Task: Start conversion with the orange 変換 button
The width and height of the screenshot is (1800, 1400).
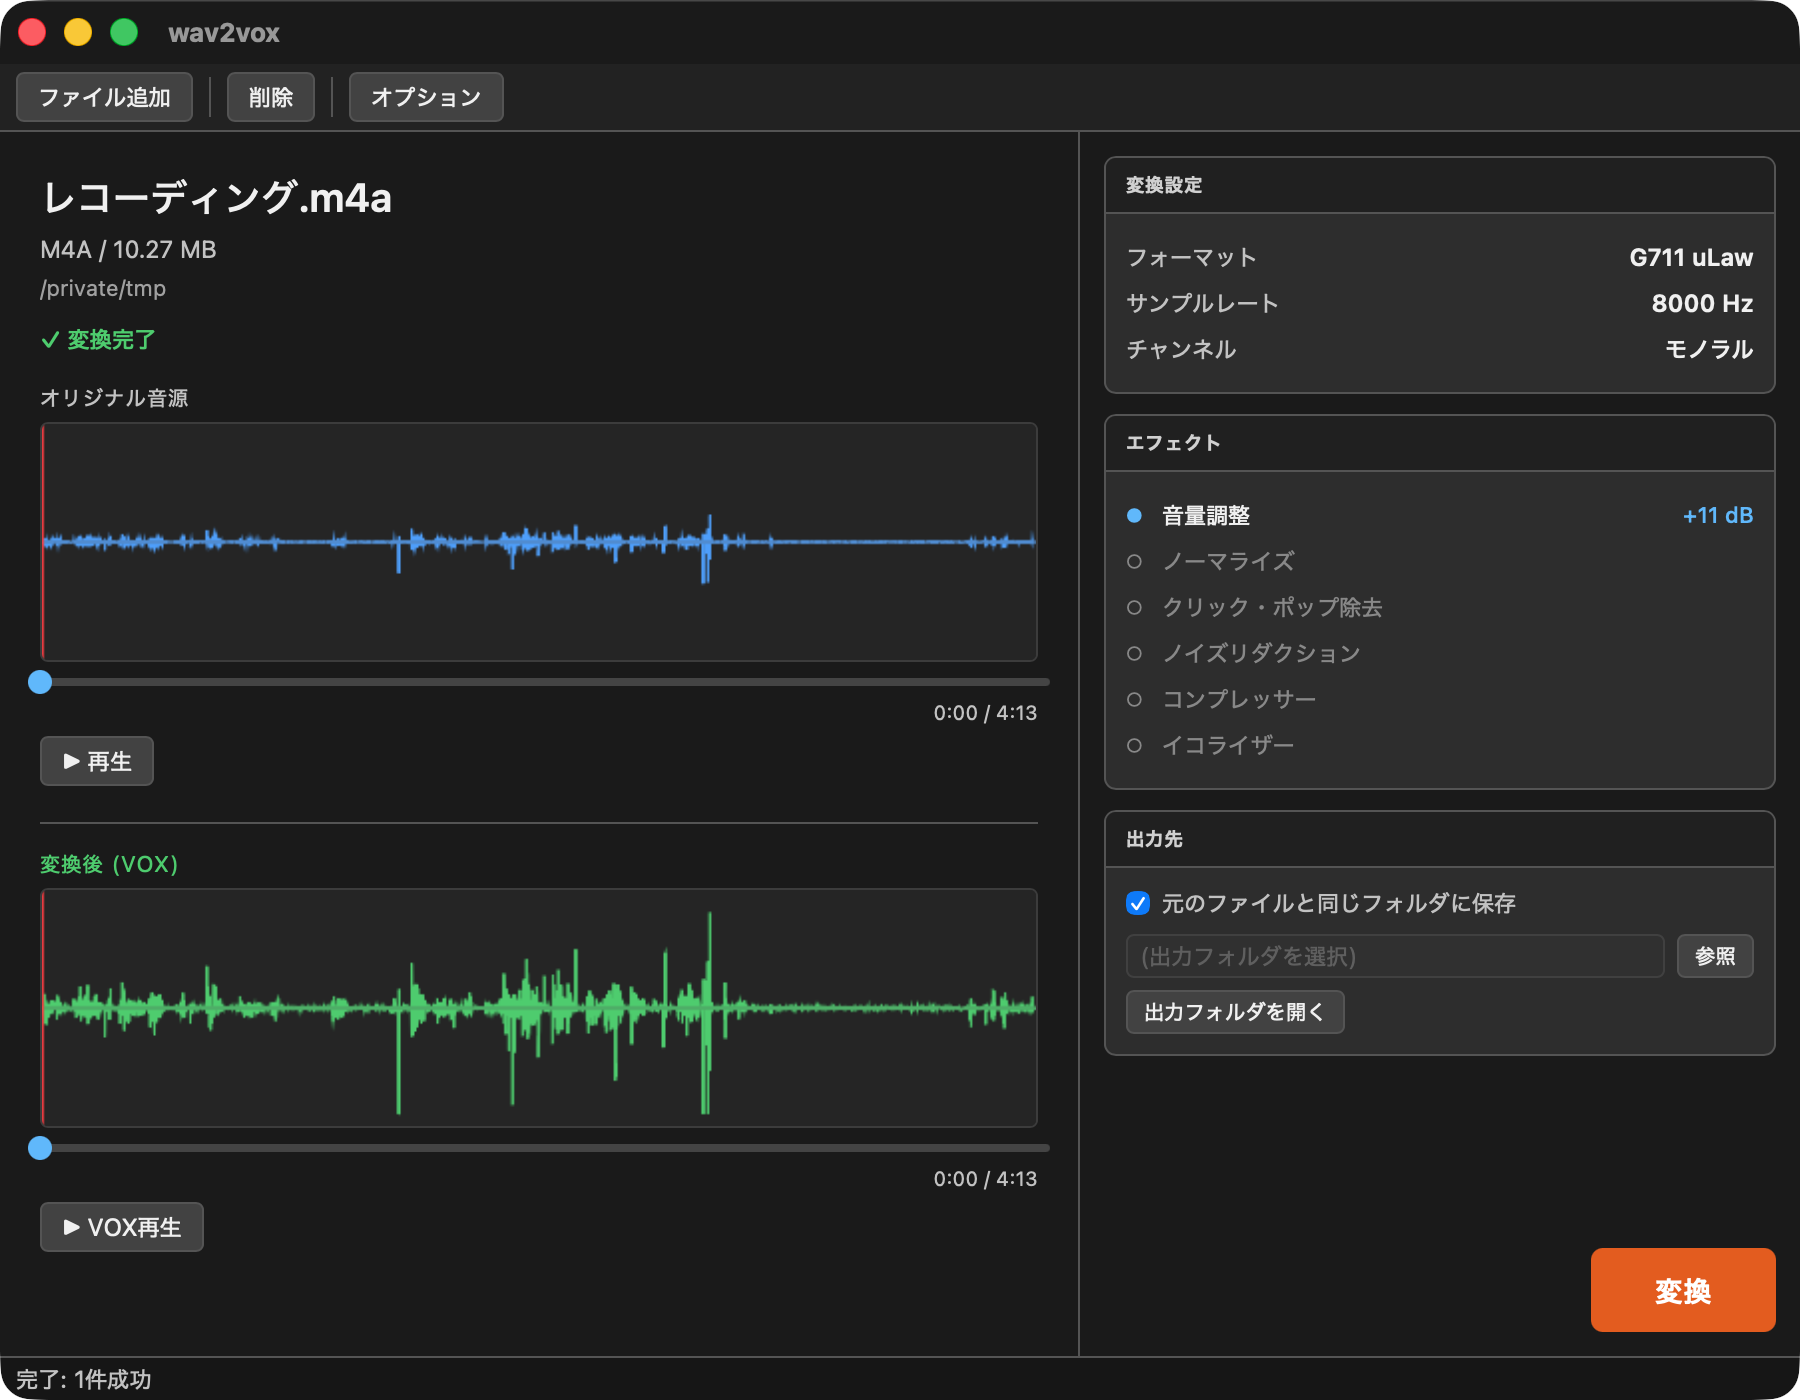Action: pyautogui.click(x=1683, y=1290)
